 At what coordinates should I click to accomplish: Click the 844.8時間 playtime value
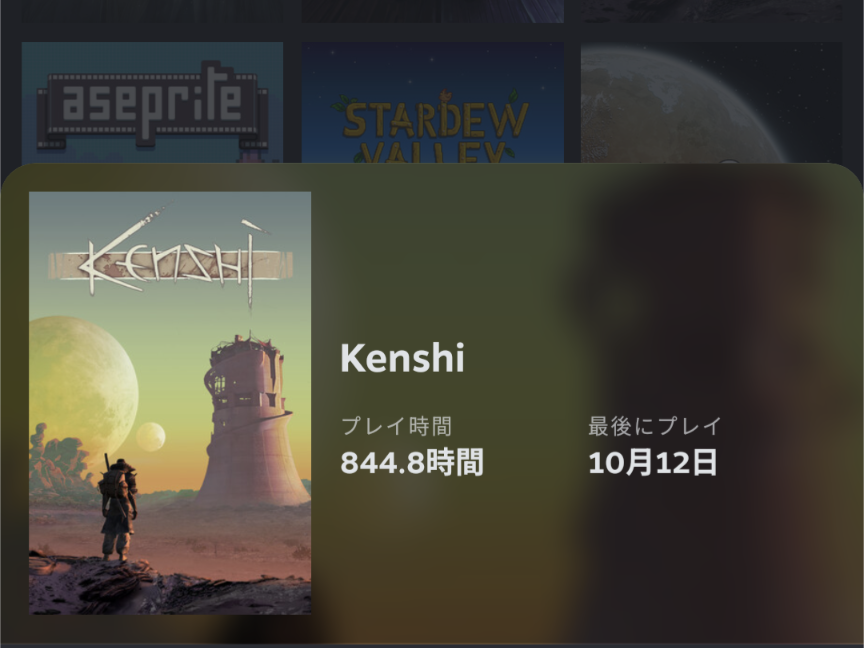[x=412, y=462]
